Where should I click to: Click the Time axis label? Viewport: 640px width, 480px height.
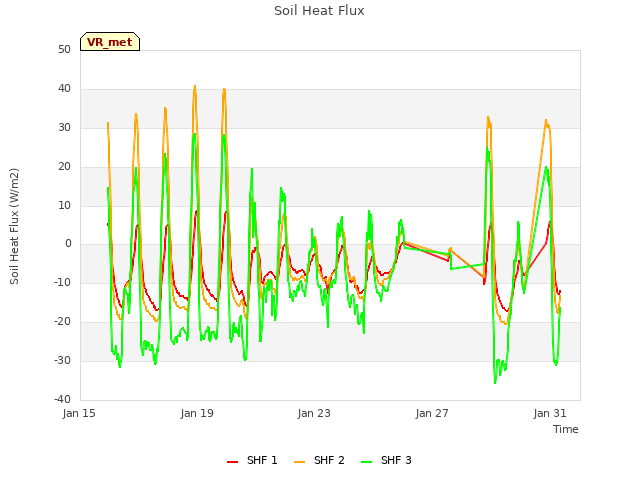[x=566, y=429]
